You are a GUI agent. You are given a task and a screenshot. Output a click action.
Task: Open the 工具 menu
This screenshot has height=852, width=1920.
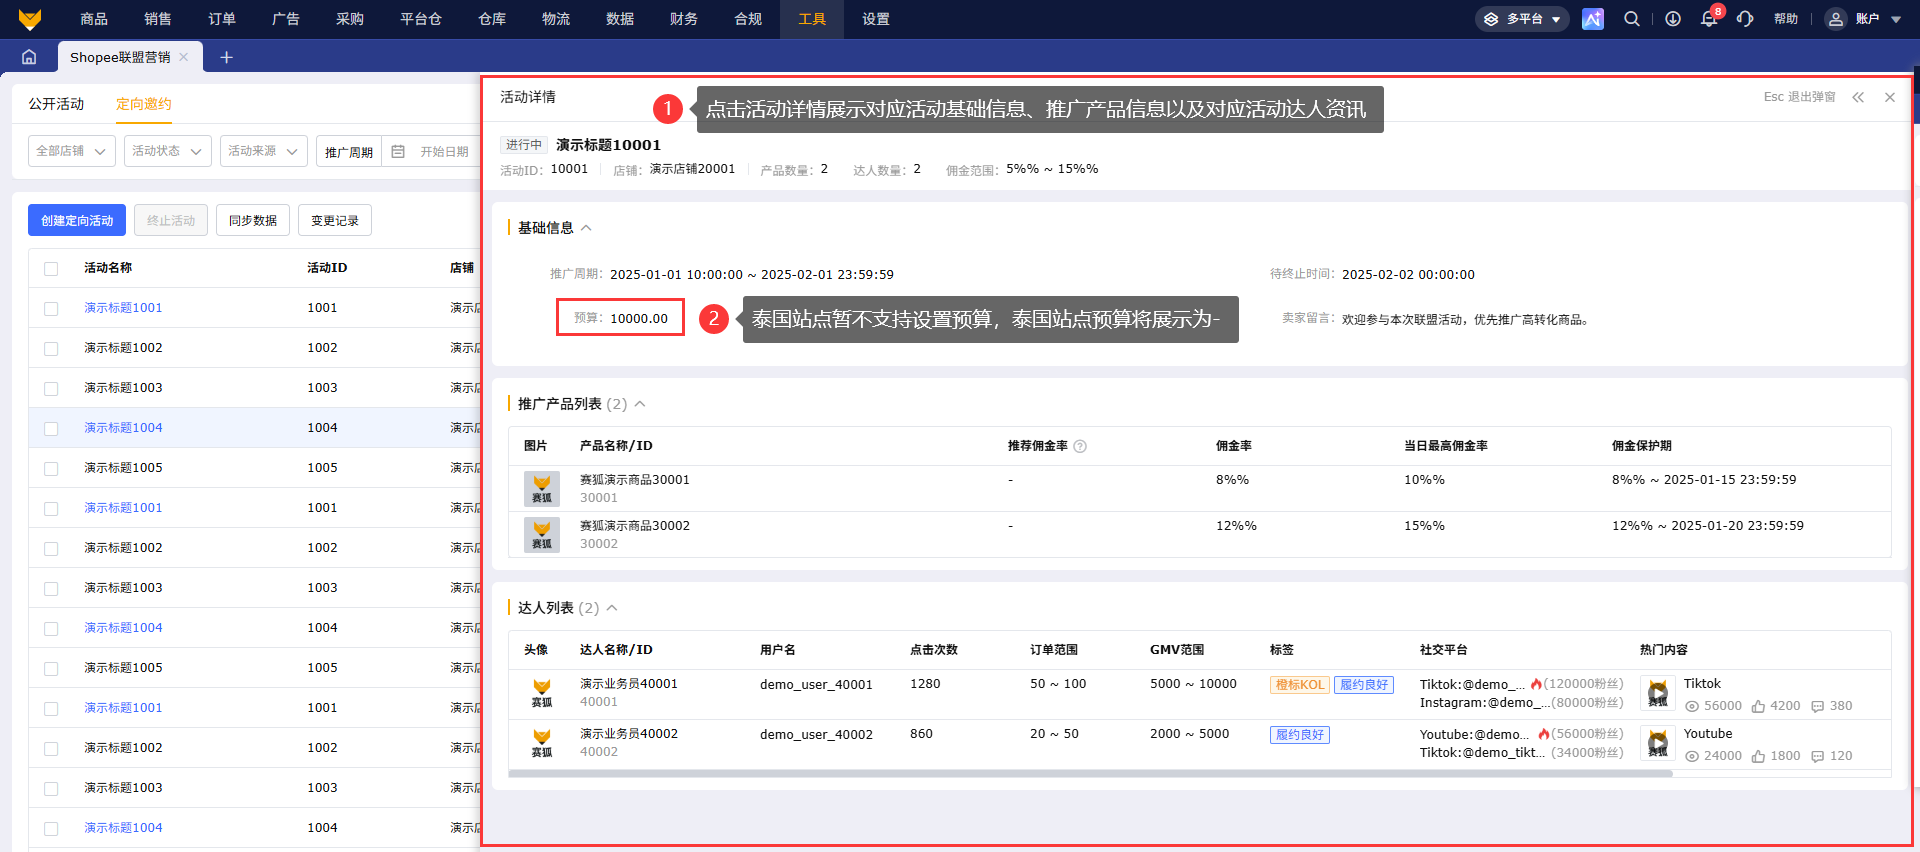pos(812,19)
